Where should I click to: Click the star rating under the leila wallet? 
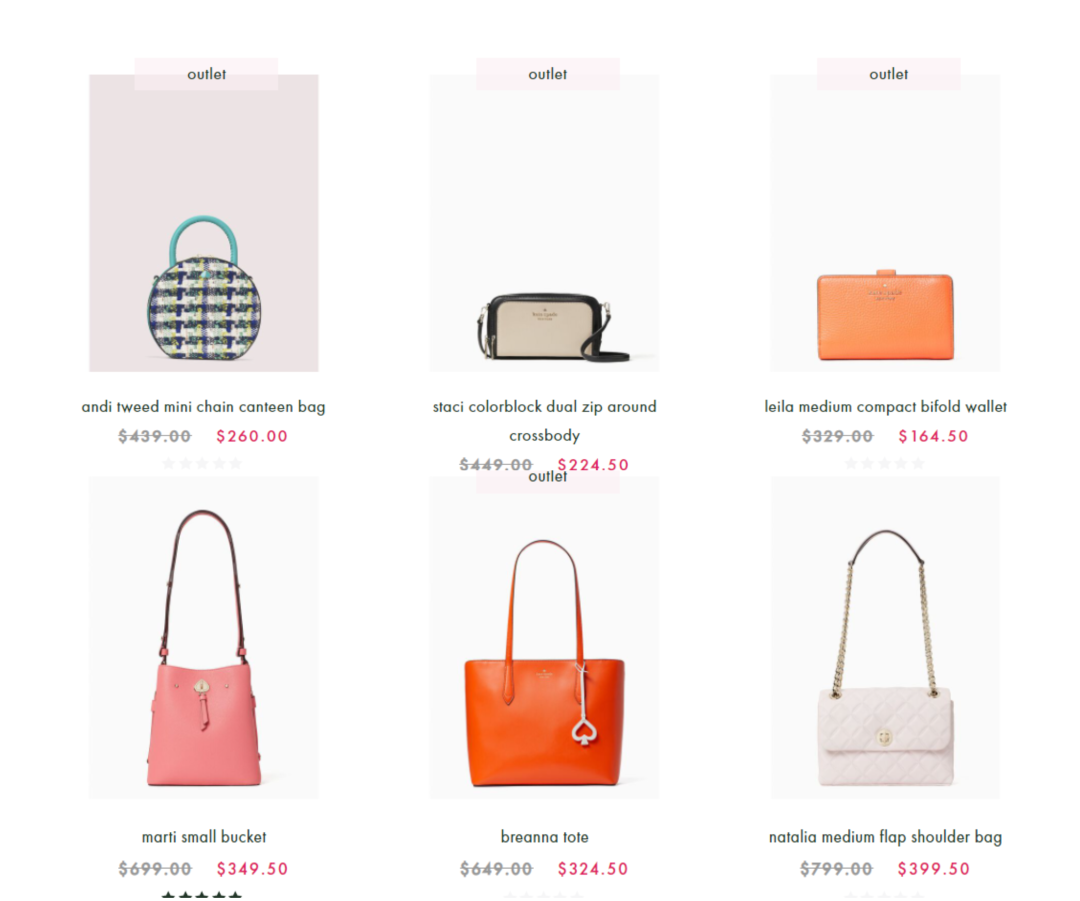[884, 464]
